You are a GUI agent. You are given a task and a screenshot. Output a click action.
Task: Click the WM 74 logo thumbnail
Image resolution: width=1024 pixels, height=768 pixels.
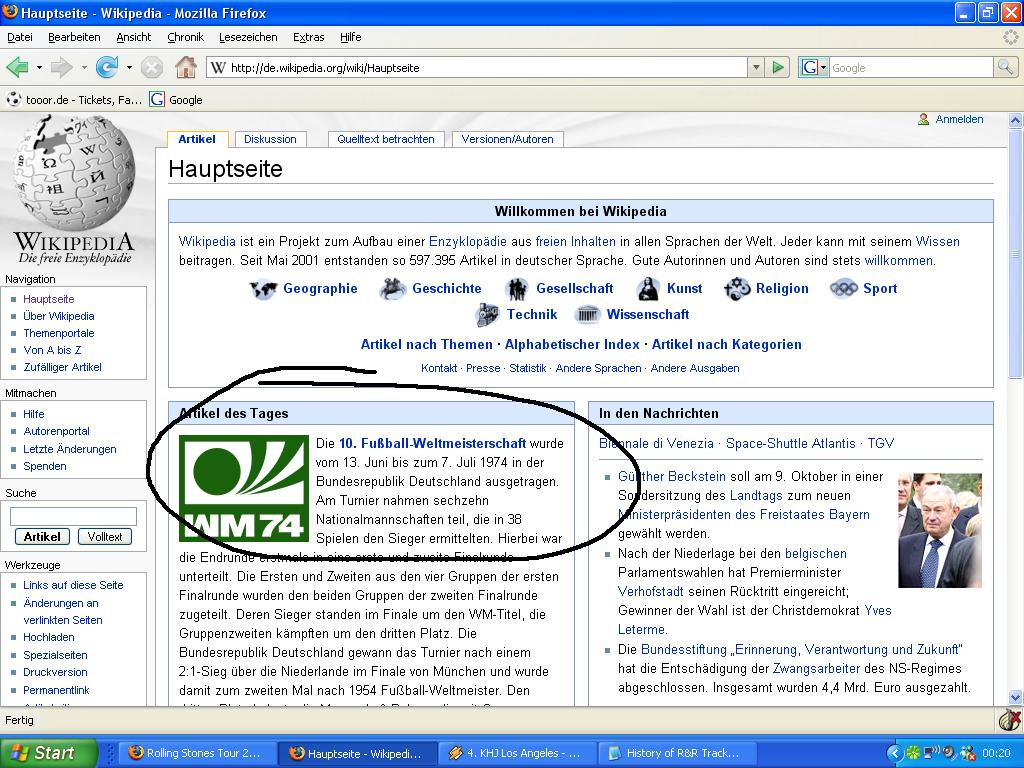tap(243, 488)
